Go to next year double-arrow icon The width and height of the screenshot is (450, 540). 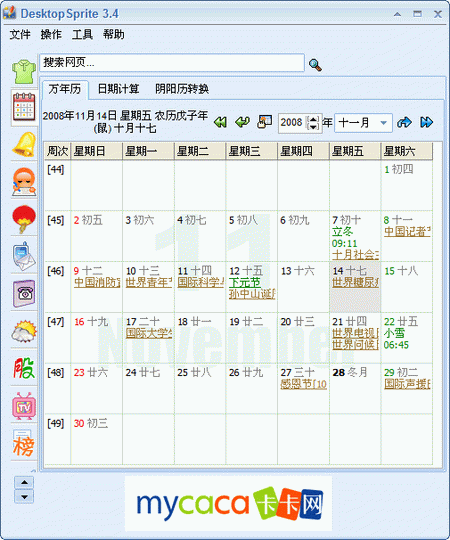(427, 122)
